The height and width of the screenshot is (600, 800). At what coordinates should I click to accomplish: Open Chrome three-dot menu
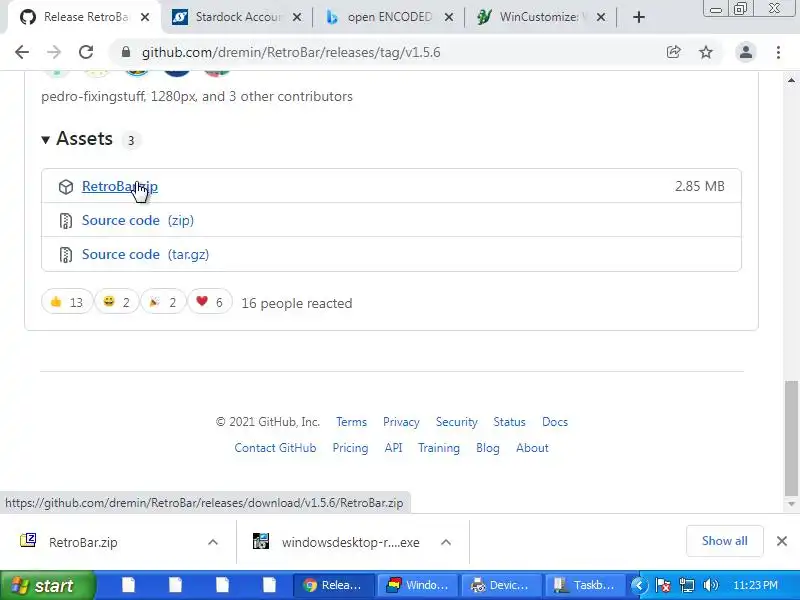click(778, 52)
